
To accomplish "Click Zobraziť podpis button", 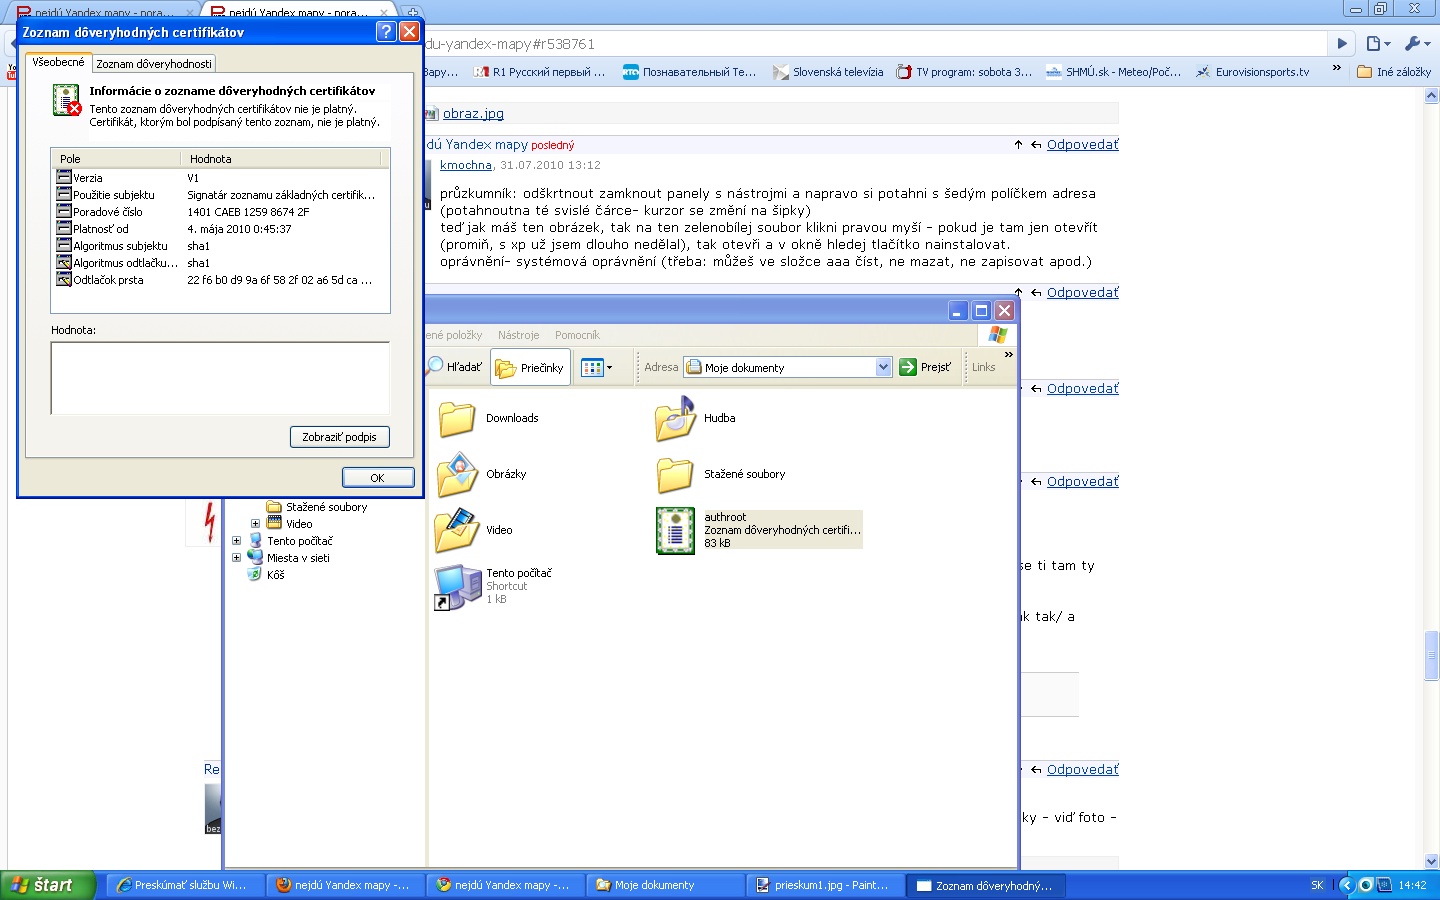I will click(340, 437).
